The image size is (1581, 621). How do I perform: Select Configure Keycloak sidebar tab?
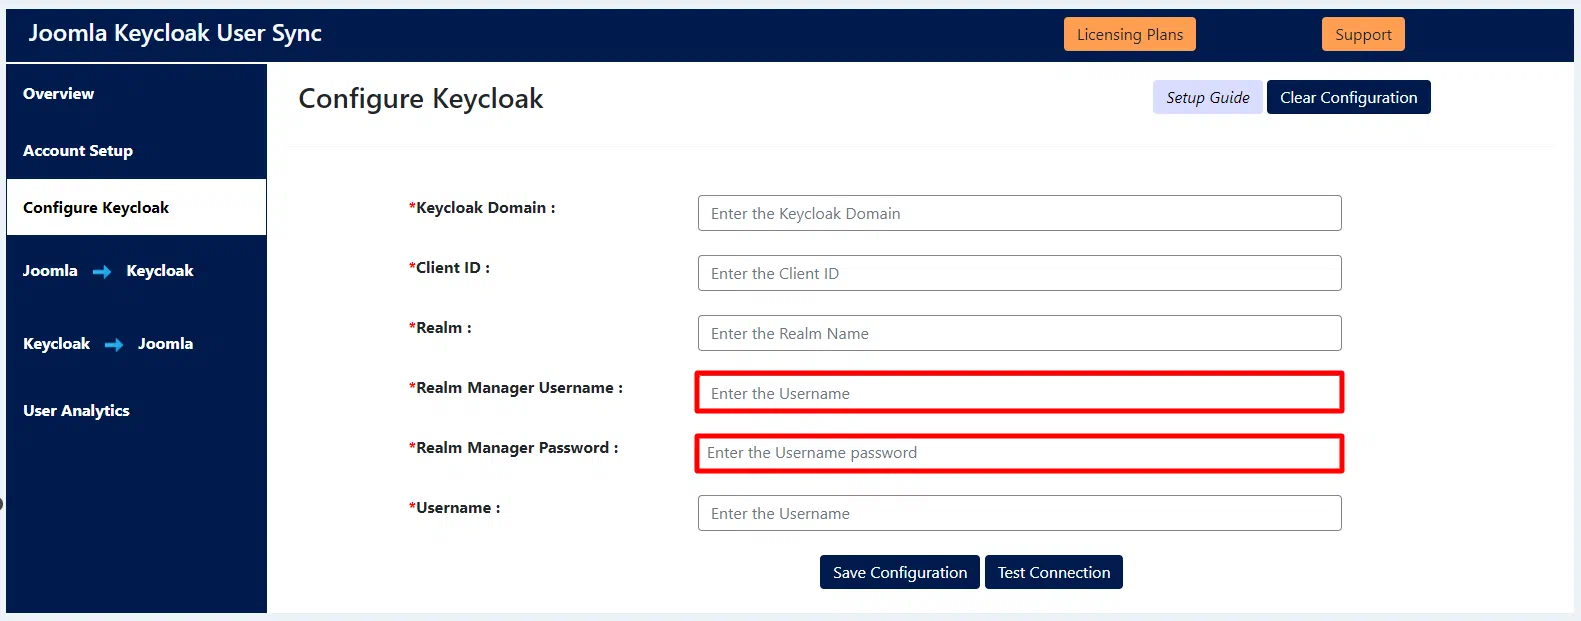tap(136, 207)
